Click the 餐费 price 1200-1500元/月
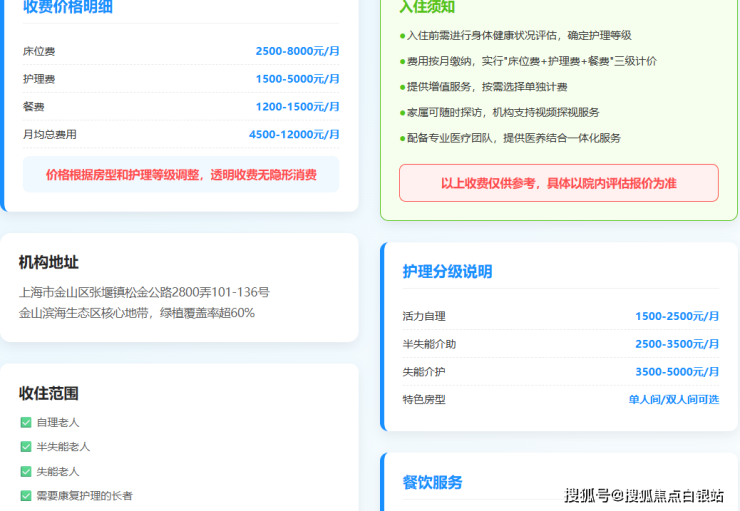The image size is (740, 511). coord(297,107)
